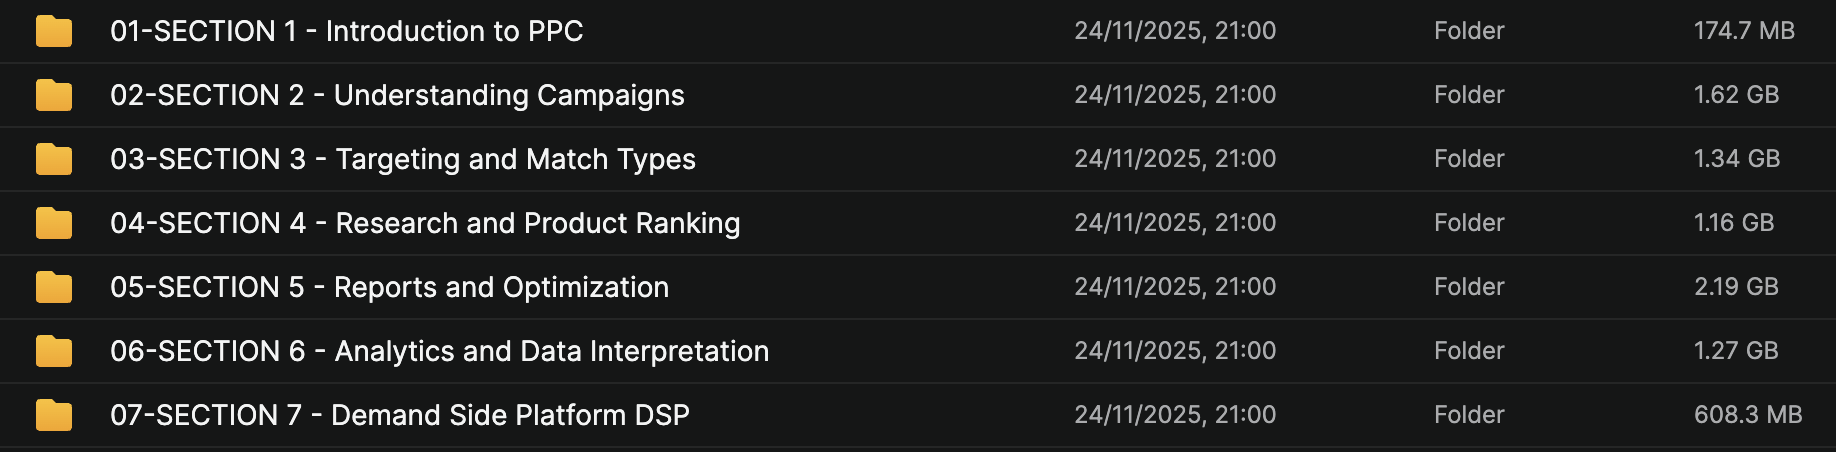Select the Demand Side Platform DSP folder icon

54,415
